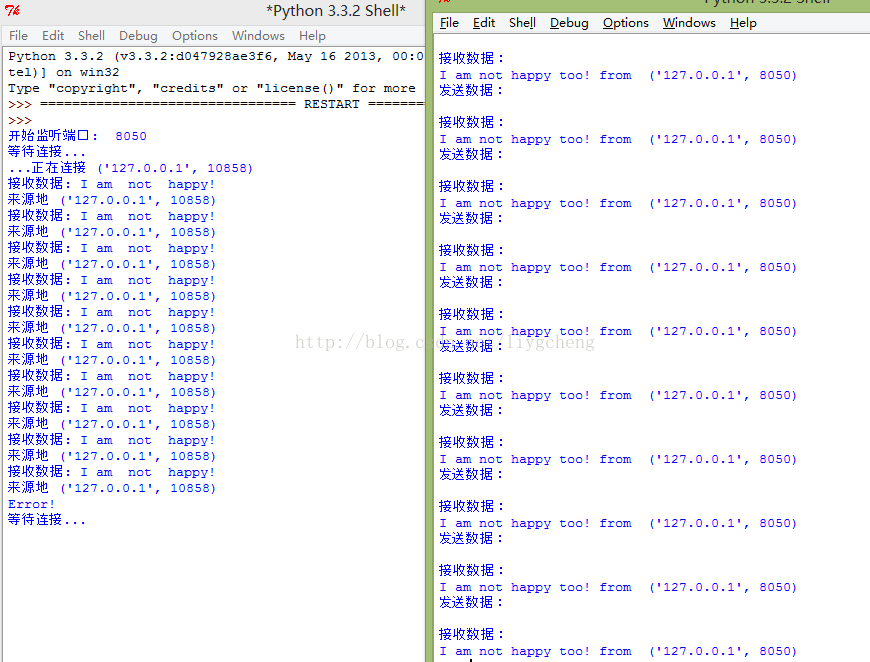The height and width of the screenshot is (662, 870).
Task: Click the topmost '发送数据:' label in right shell
Action: 471,90
